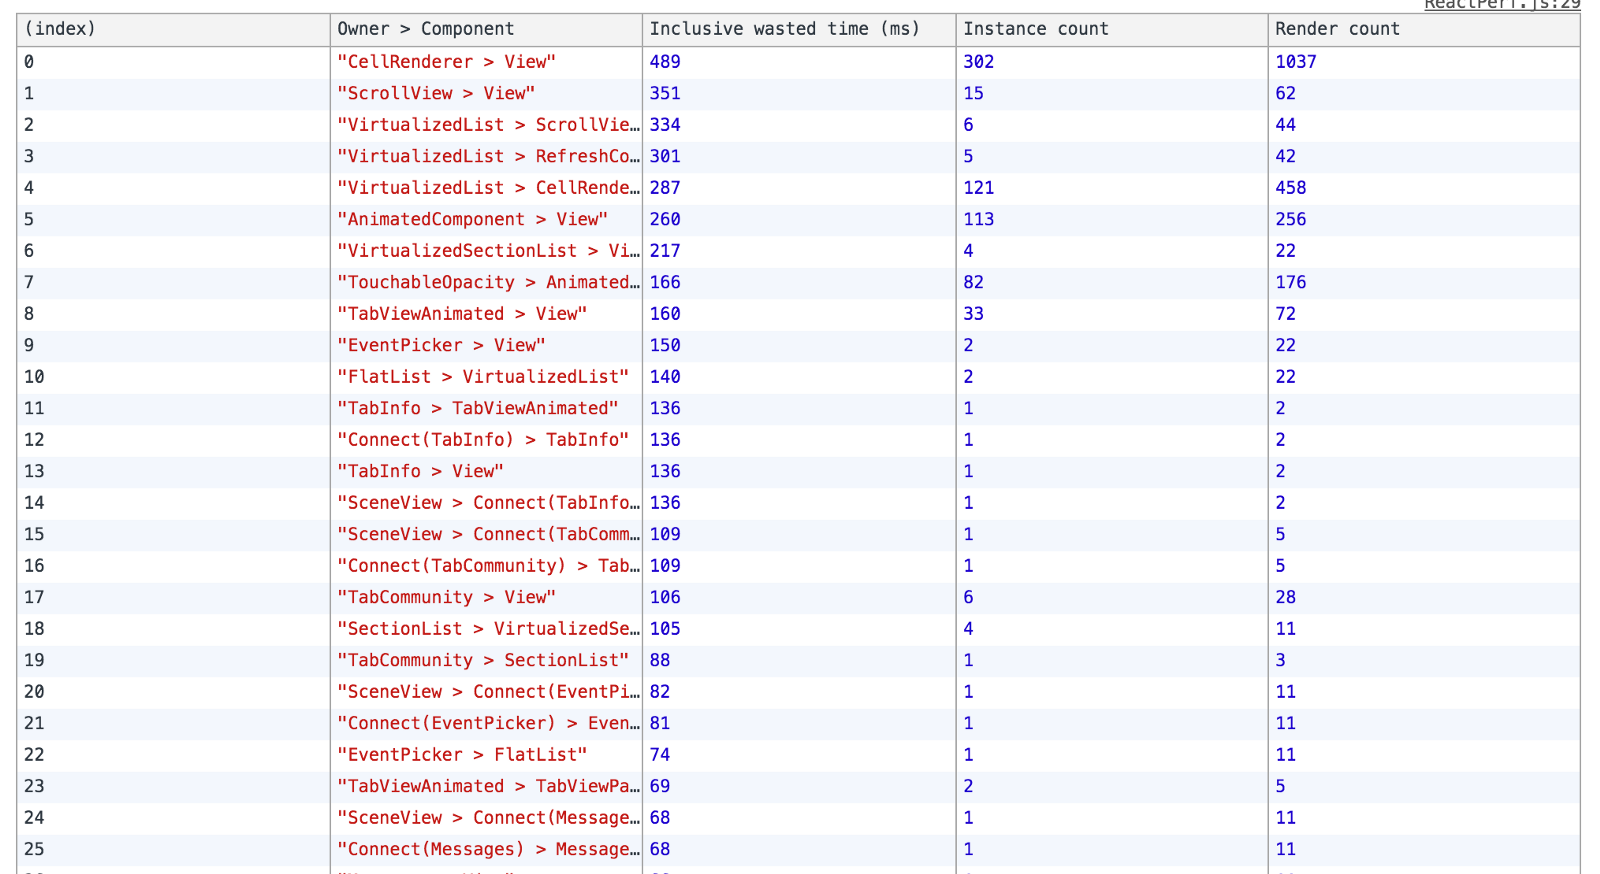The width and height of the screenshot is (1600, 874).
Task: Click the instance count value 302
Action: click(x=978, y=62)
